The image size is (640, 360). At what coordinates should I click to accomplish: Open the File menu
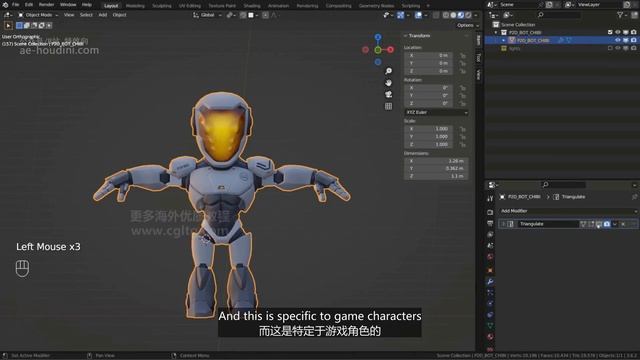coord(15,5)
